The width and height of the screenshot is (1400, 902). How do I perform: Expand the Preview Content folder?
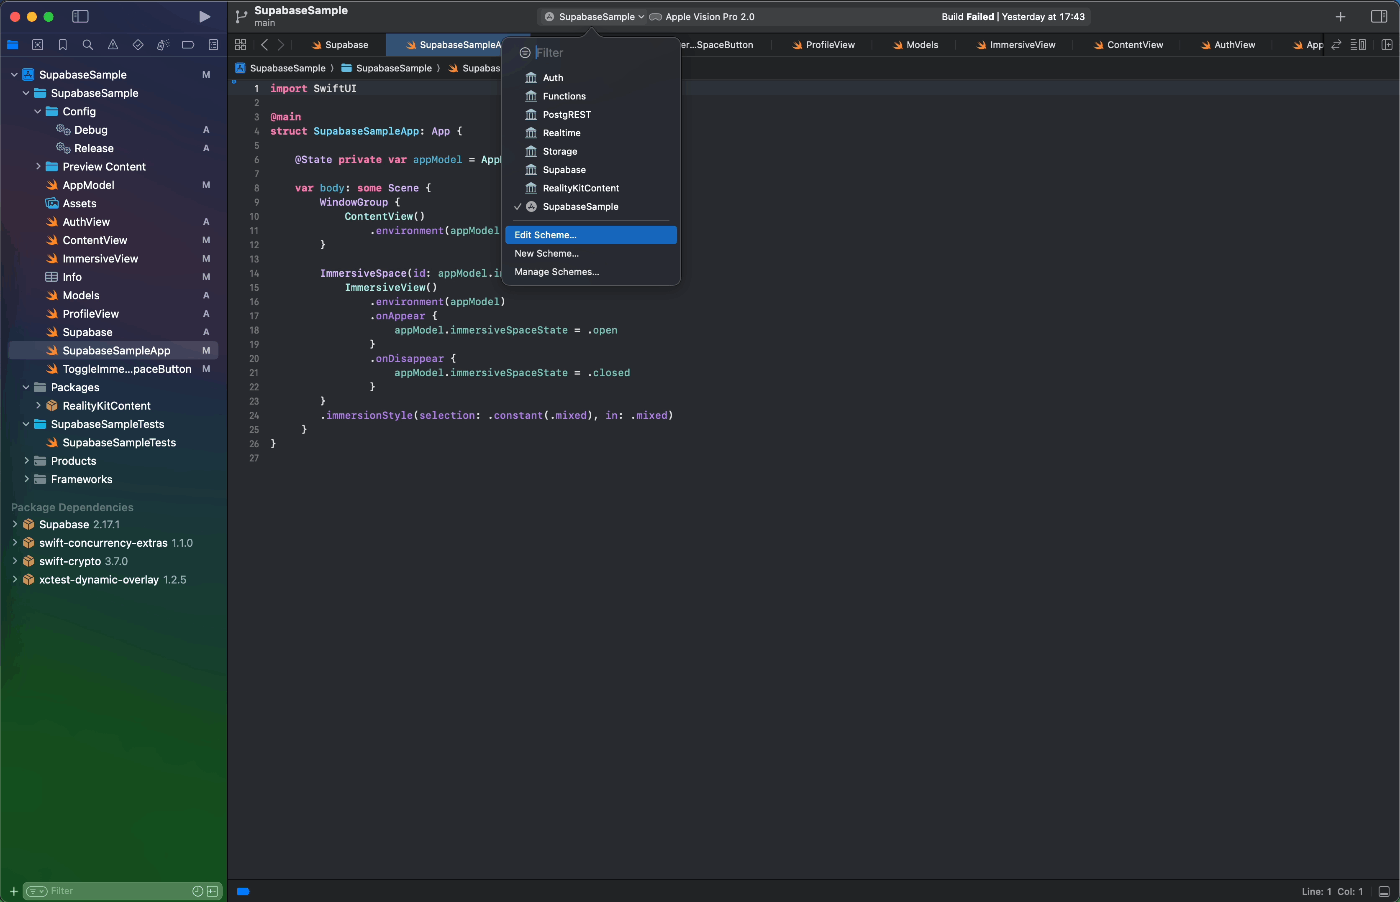38,167
